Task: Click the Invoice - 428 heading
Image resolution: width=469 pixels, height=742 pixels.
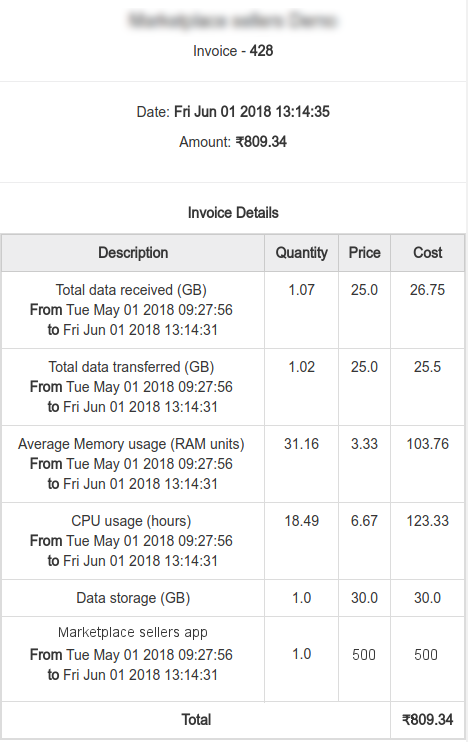Action: [233, 51]
